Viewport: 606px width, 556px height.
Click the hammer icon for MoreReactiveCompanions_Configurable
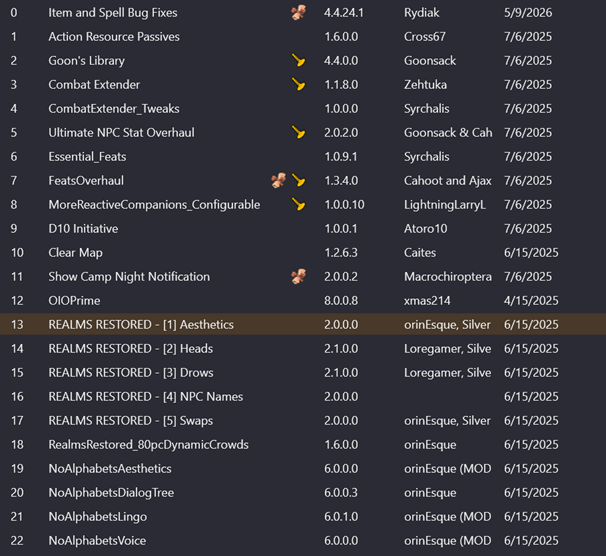298,204
